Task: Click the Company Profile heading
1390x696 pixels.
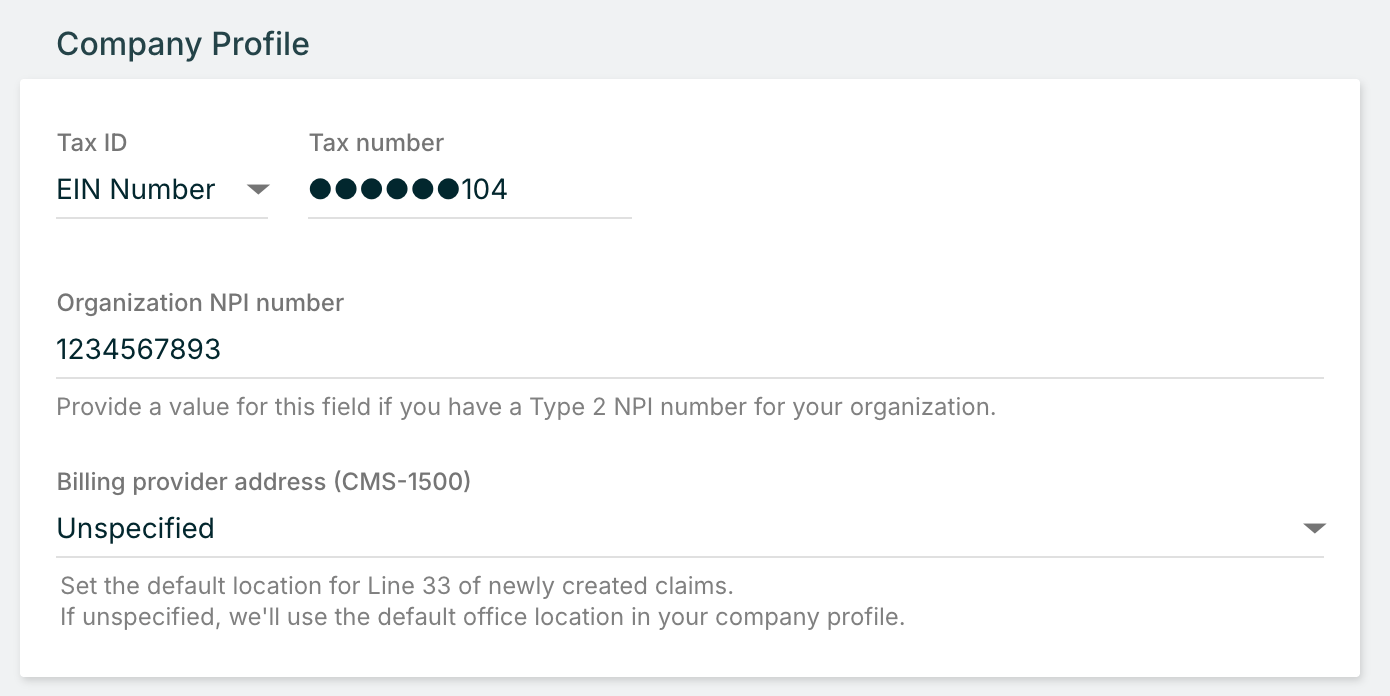Action: [x=182, y=44]
